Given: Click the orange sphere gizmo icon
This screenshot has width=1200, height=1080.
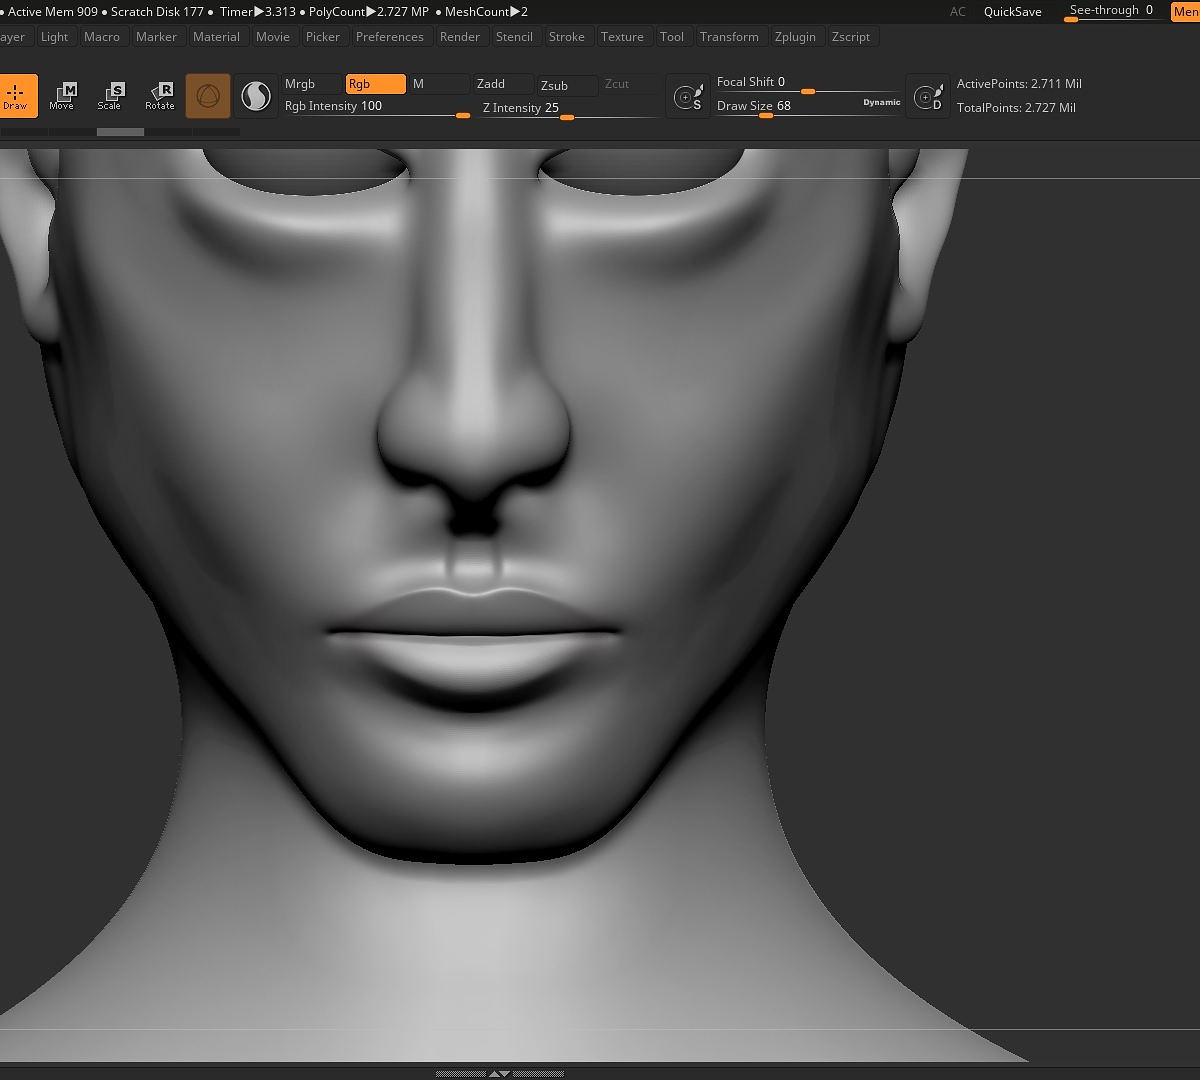Looking at the screenshot, I should [x=208, y=96].
